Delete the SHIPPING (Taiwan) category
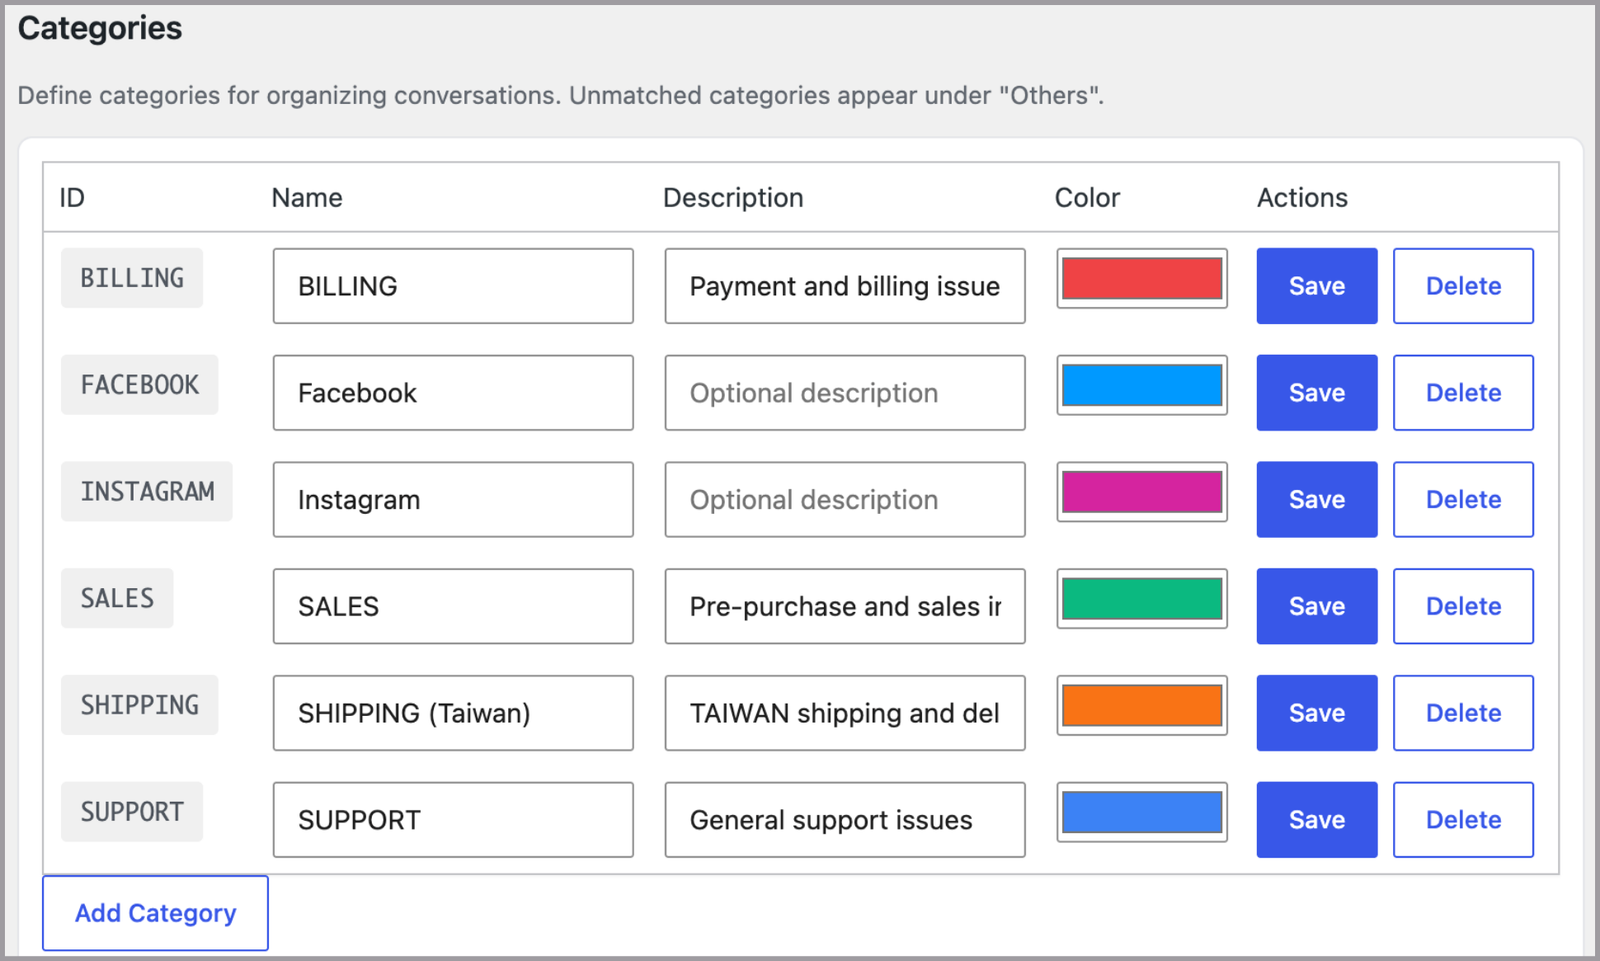The image size is (1600, 961). [1463, 713]
